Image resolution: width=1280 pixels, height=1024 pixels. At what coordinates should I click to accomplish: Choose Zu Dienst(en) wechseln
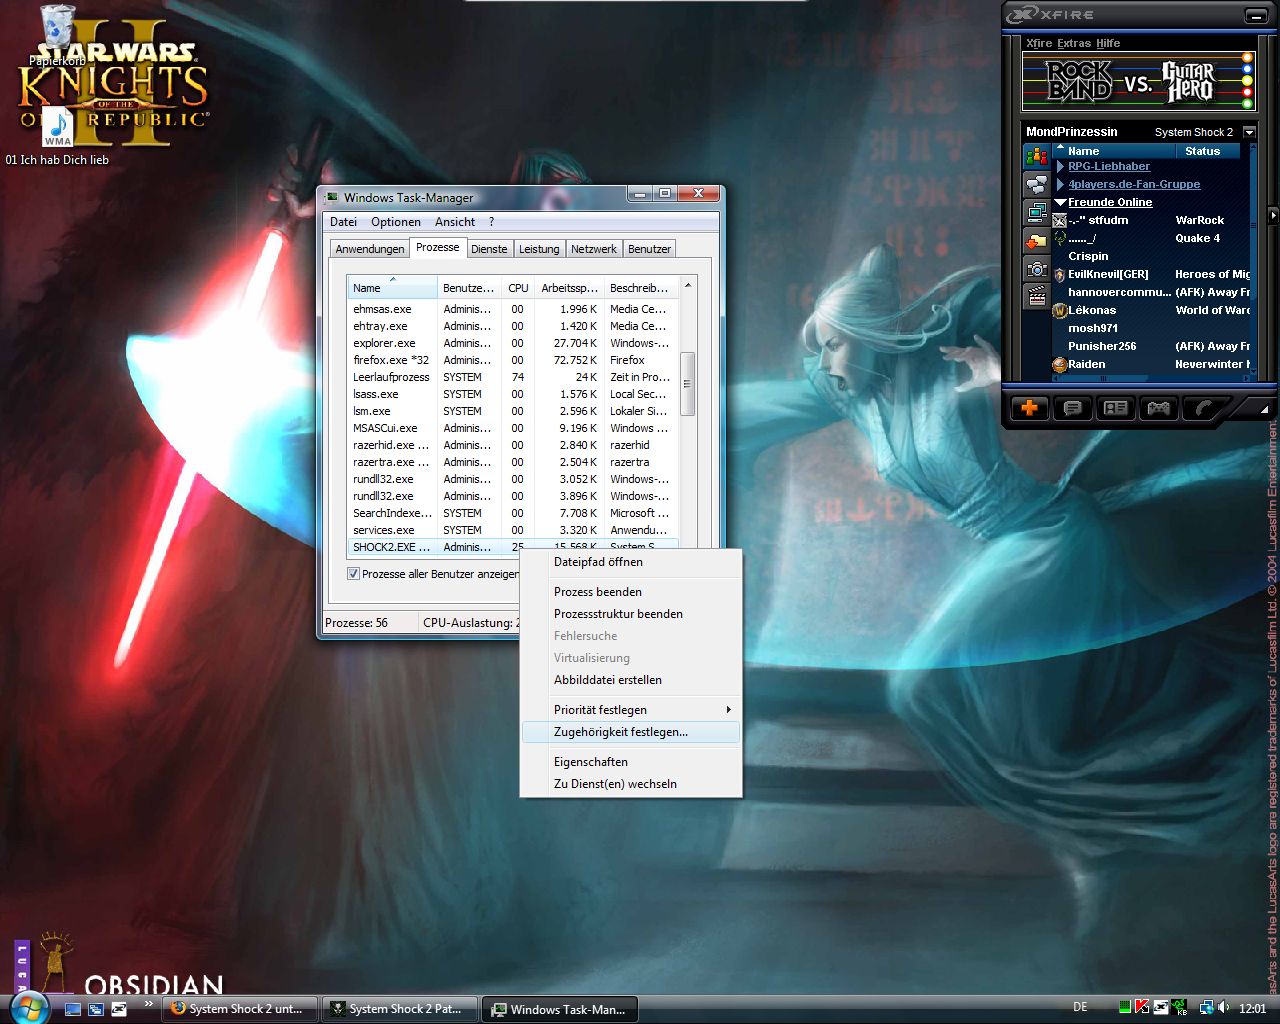631,784
